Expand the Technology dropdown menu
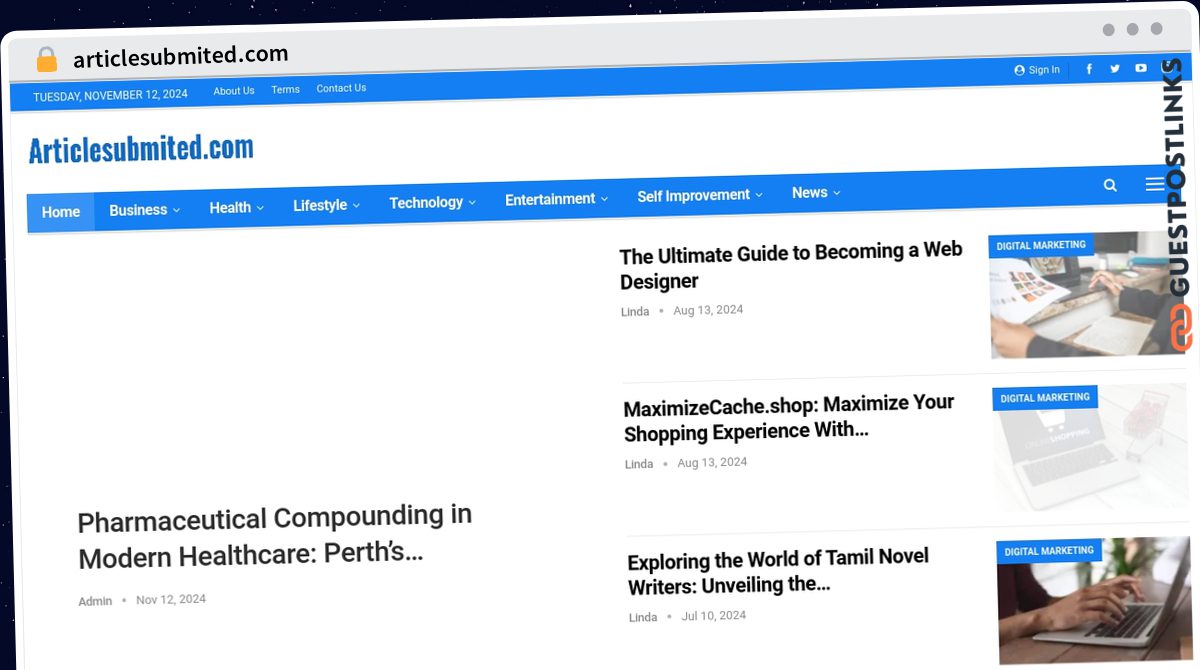1200x670 pixels. [x=432, y=202]
